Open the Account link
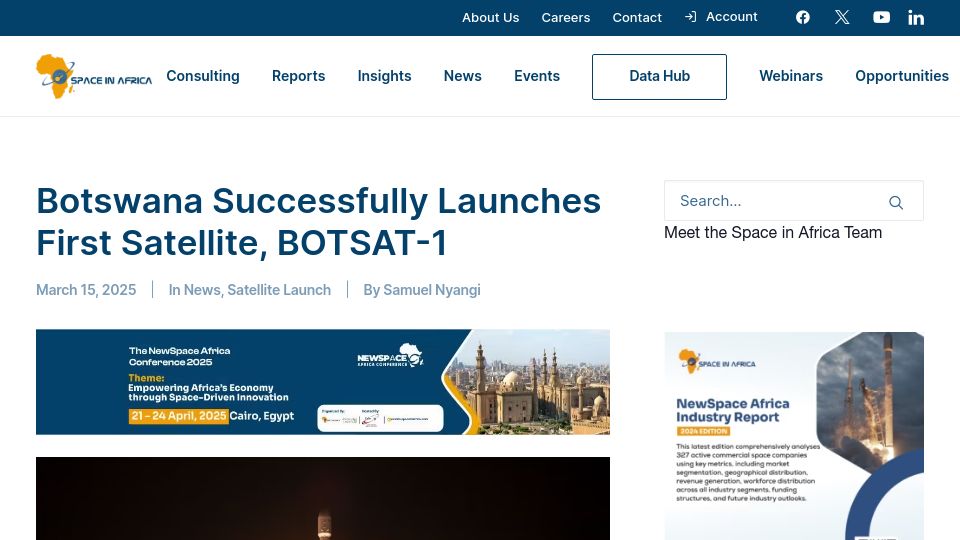 (x=732, y=17)
